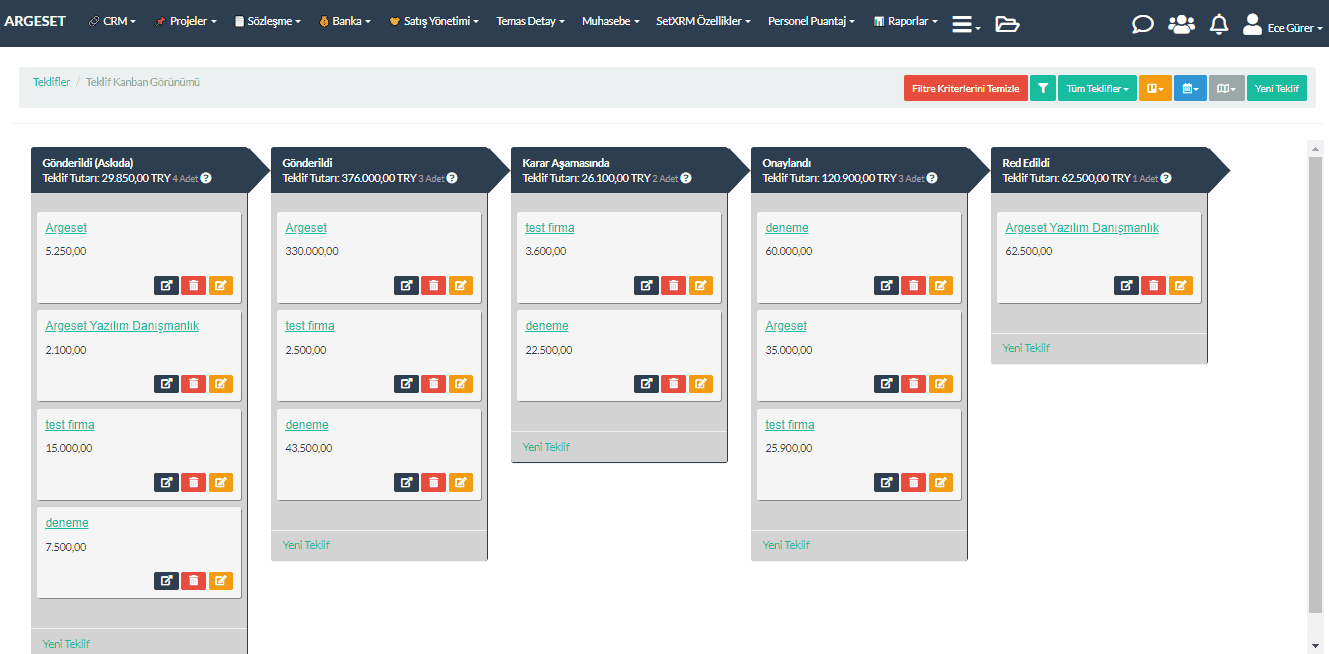The image size is (1329, 654).
Task: Expand the Tüm Teklifler dropdown
Action: coord(1097,88)
